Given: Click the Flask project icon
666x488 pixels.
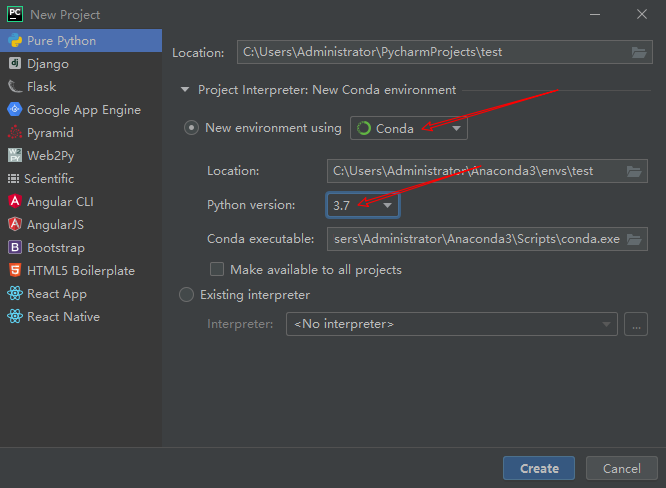Looking at the screenshot, I should point(15,87).
